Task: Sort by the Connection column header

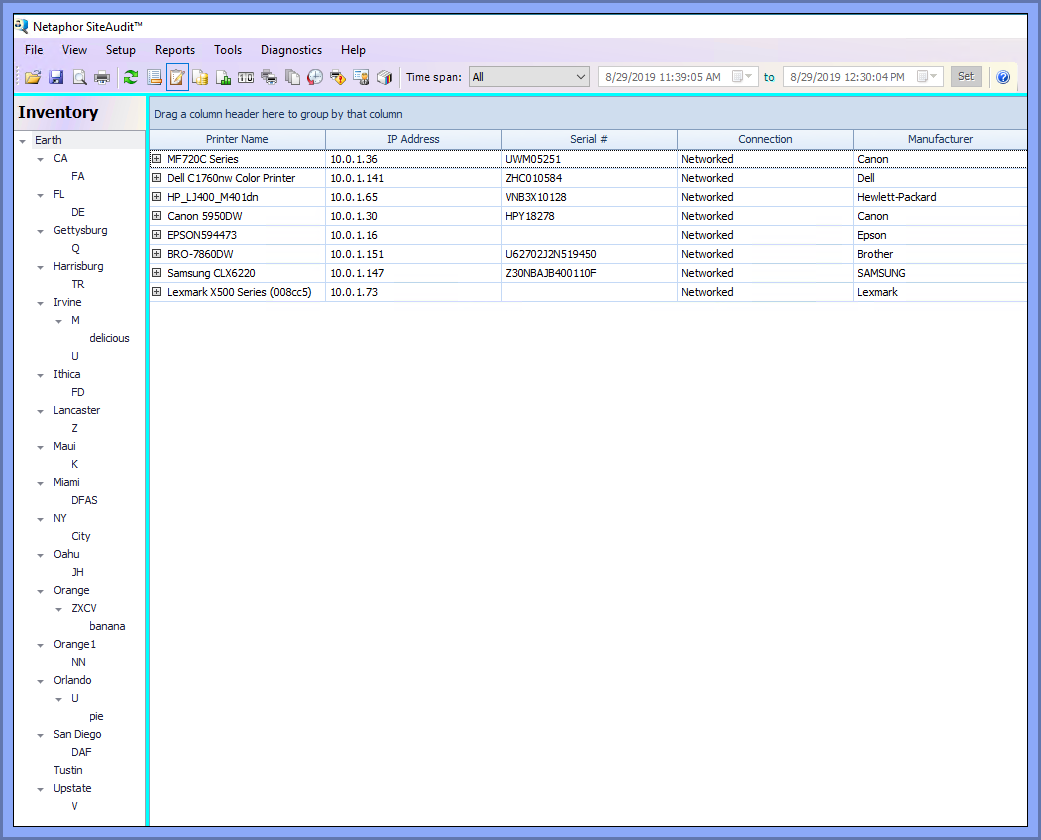Action: pyautogui.click(x=765, y=139)
